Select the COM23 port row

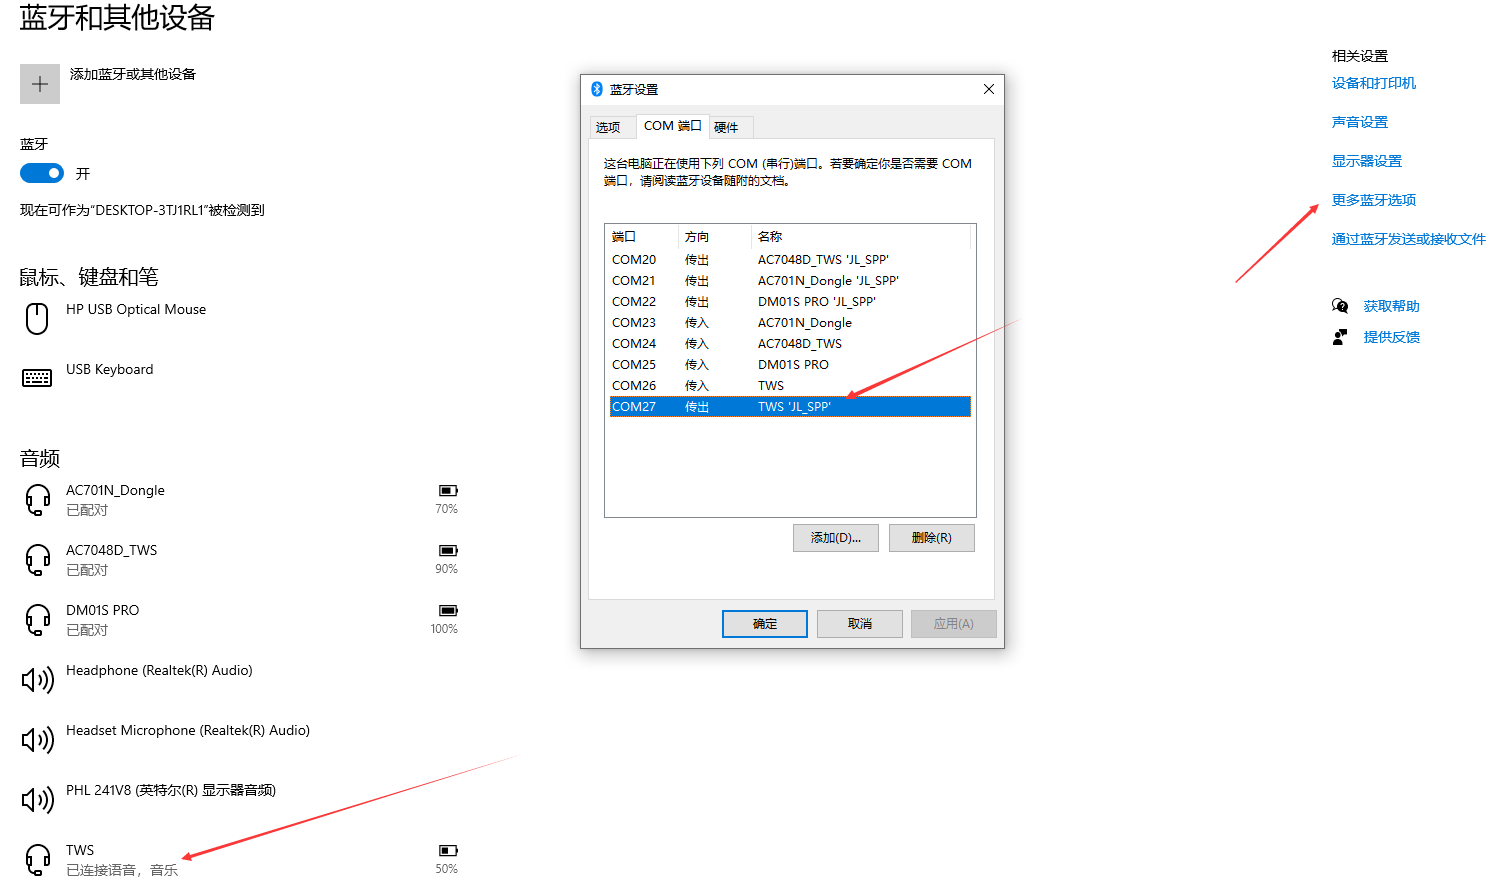coord(790,323)
